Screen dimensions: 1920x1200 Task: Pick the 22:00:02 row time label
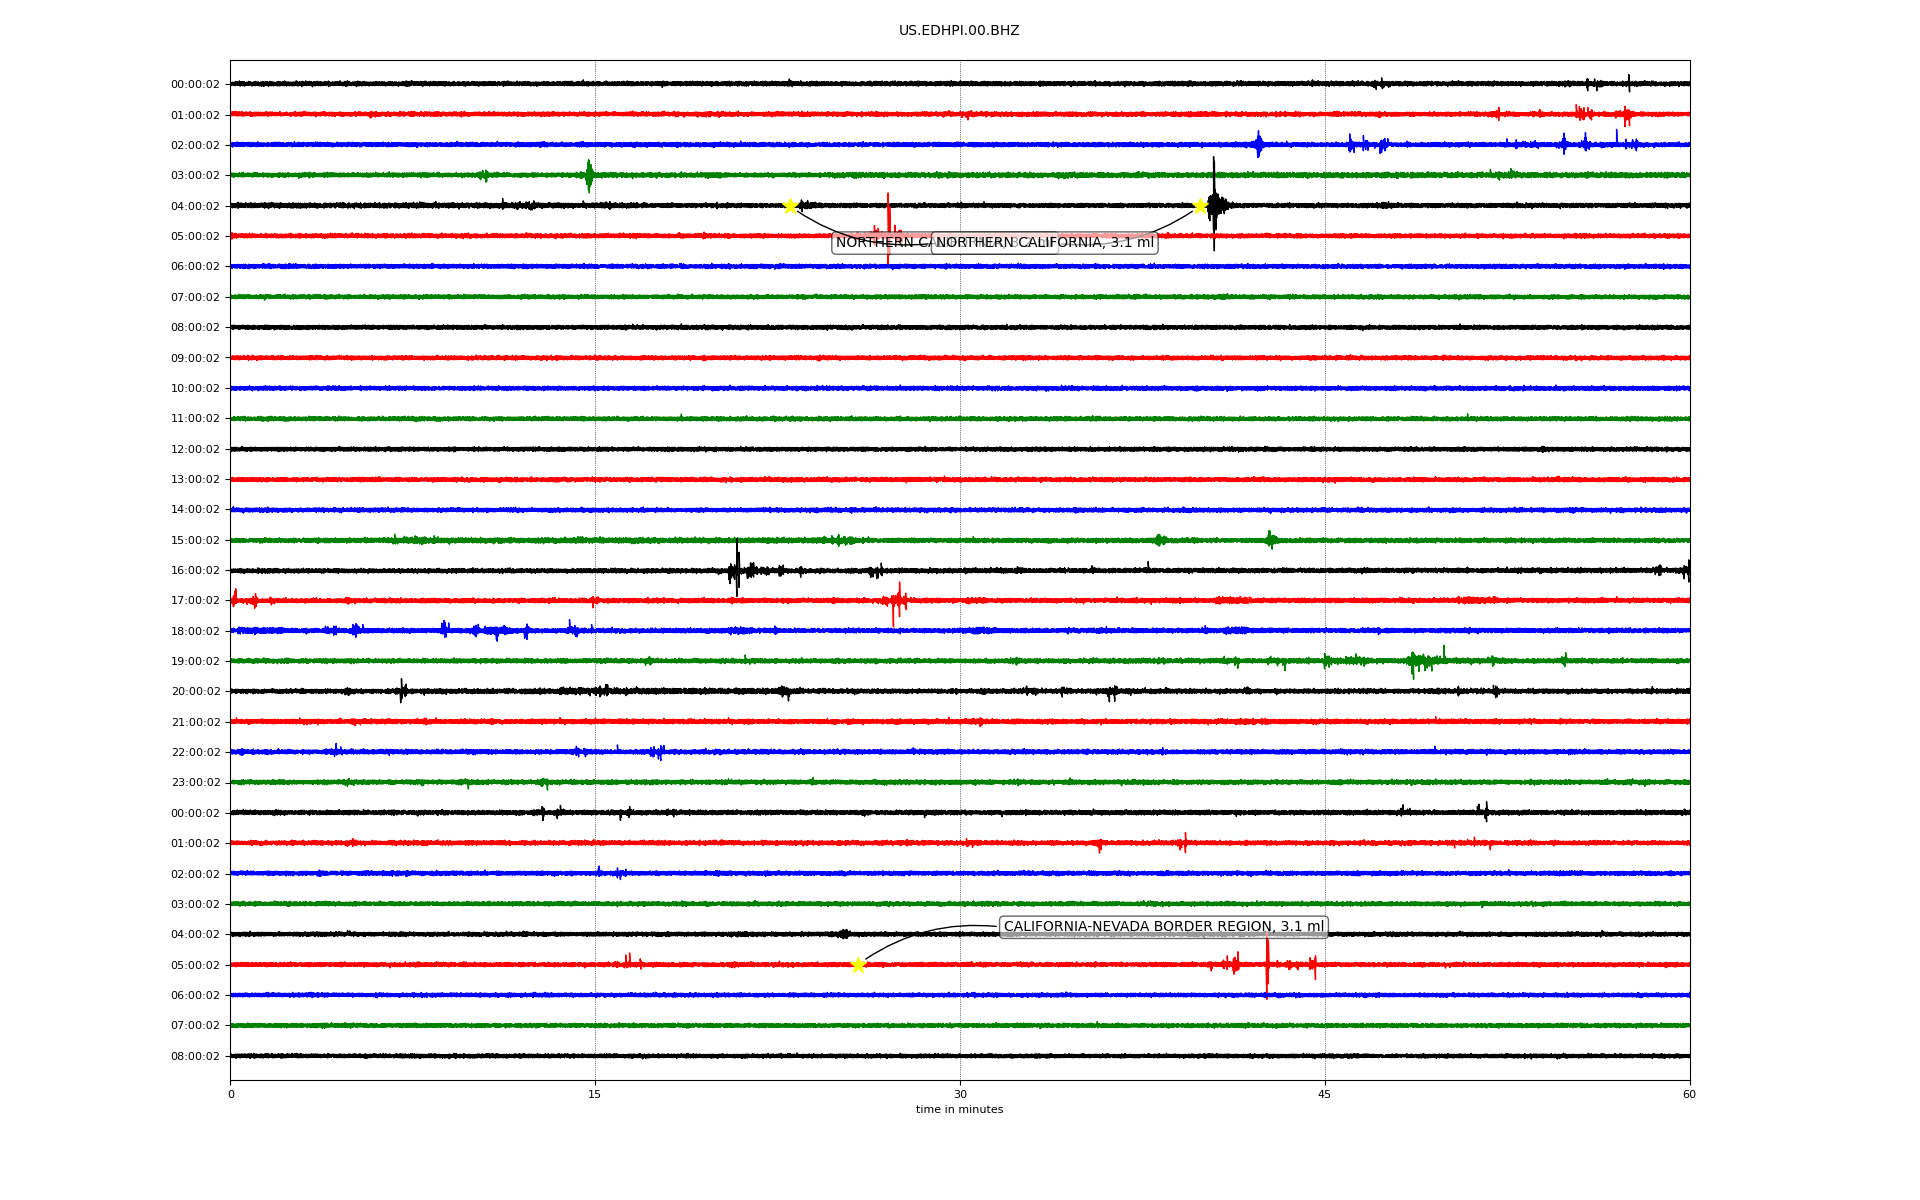click(195, 753)
